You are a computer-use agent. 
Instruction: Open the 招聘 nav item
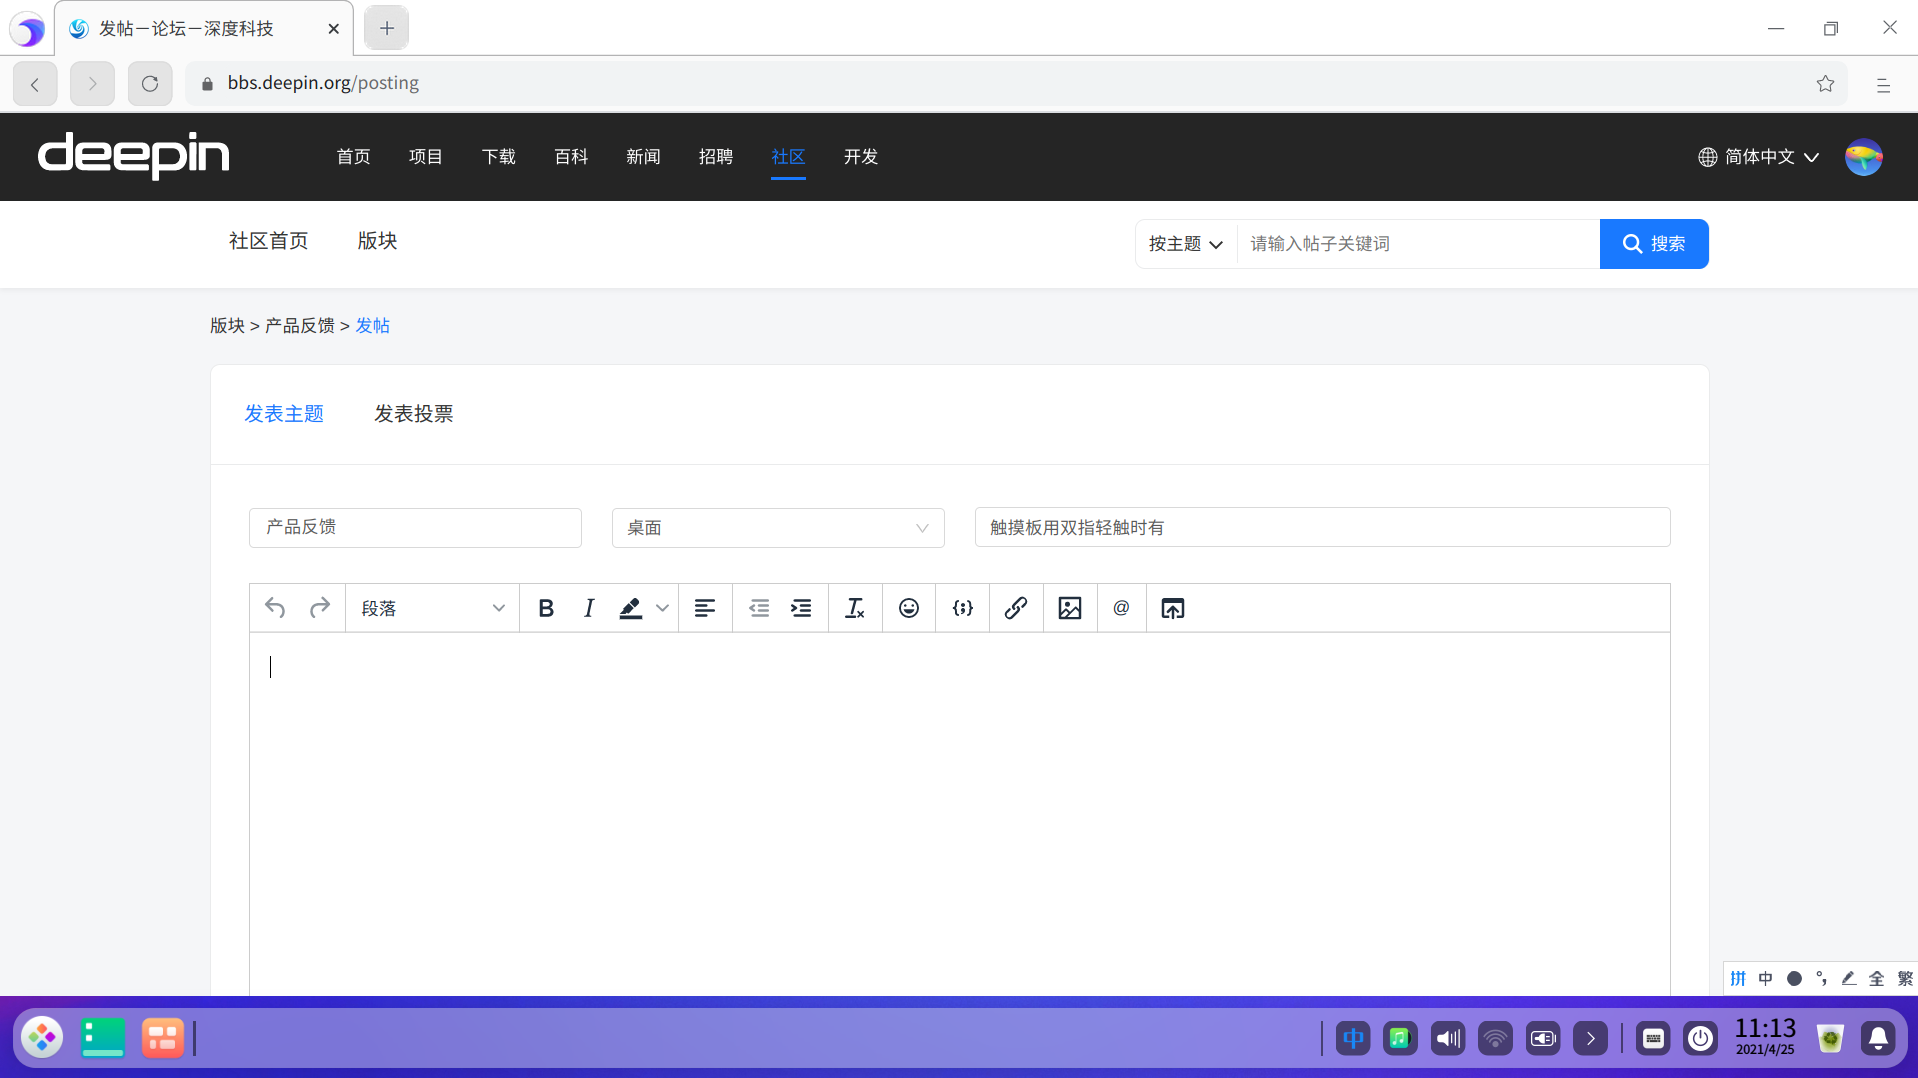(716, 157)
